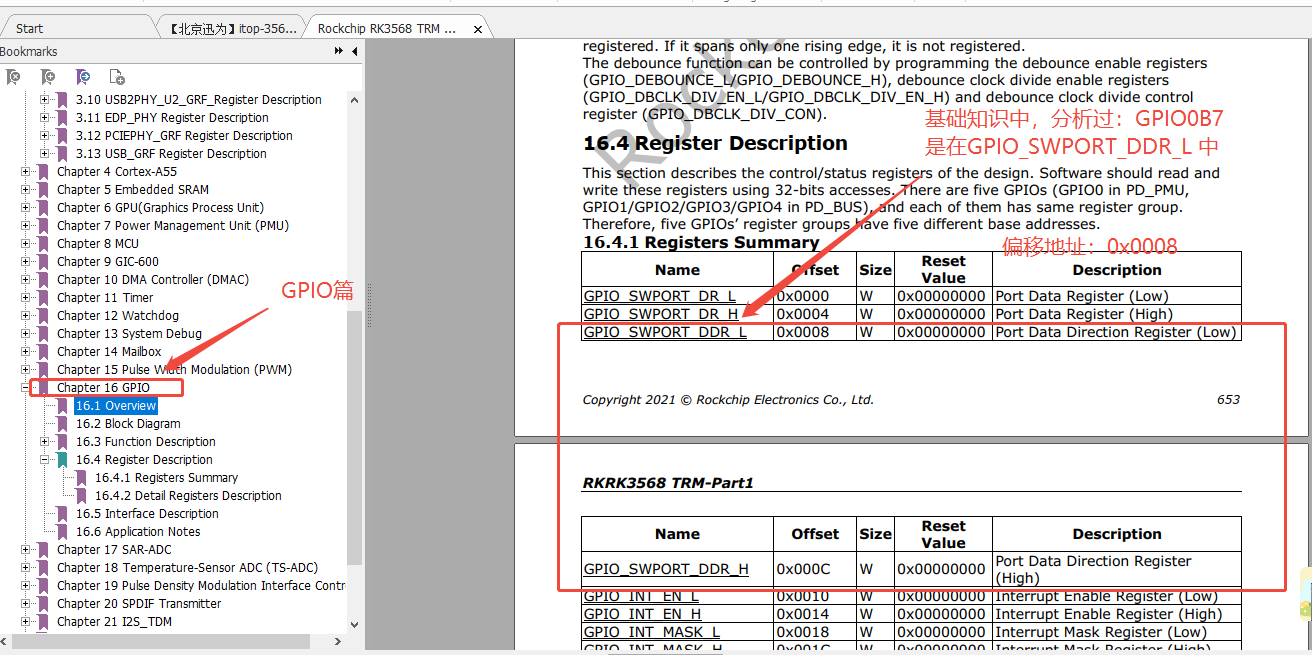Open bookmark 16.5 Interface Description
The image size is (1312, 655).
(147, 514)
